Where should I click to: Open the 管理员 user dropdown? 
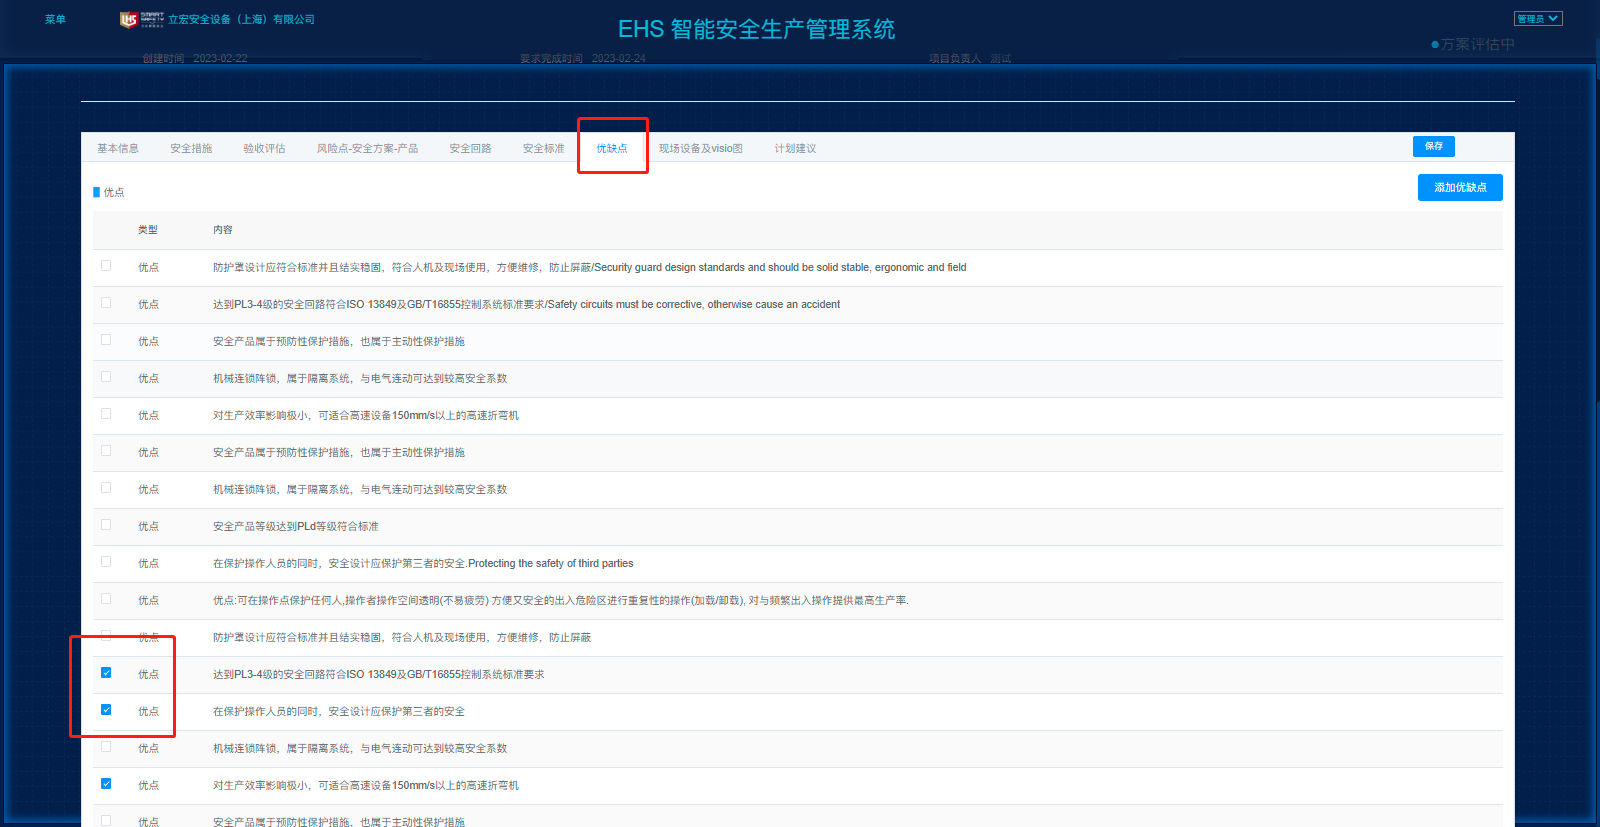pos(1537,19)
